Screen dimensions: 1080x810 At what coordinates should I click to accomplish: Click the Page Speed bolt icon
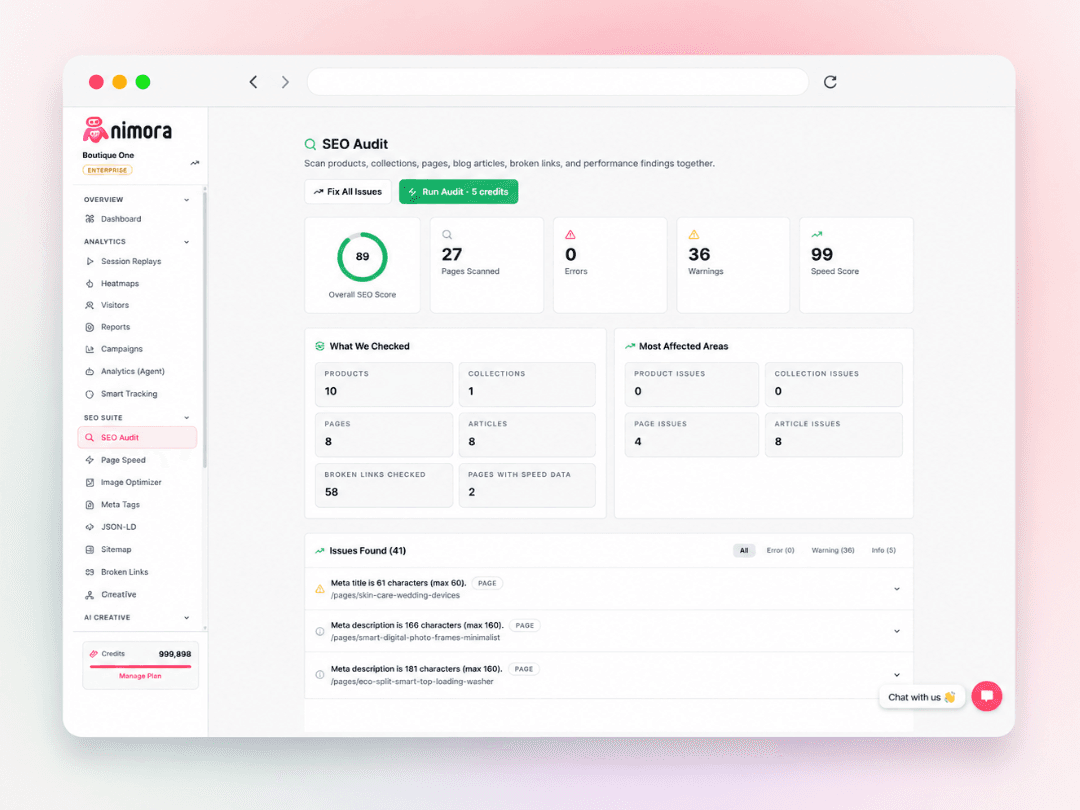click(90, 460)
